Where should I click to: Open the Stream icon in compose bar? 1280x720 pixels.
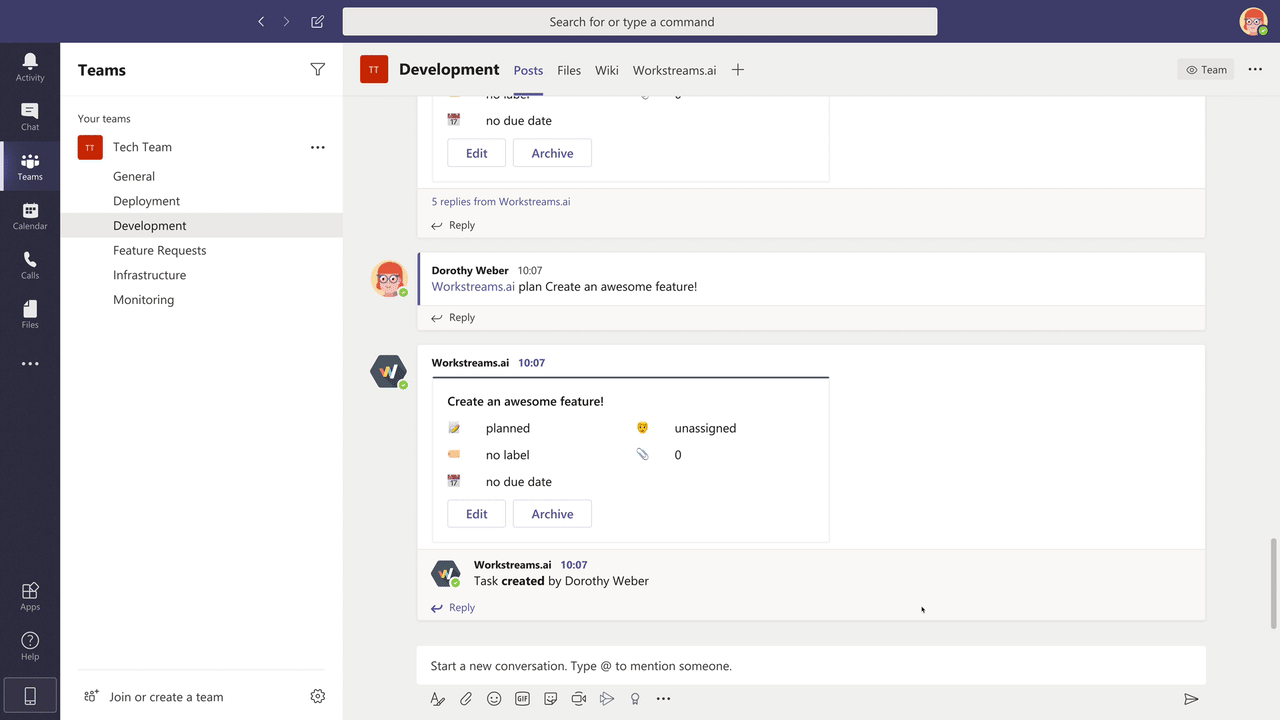[x=607, y=699]
